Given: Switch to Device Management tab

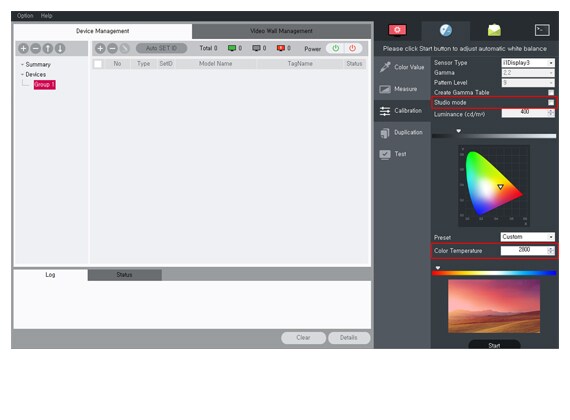Looking at the screenshot, I should [103, 31].
